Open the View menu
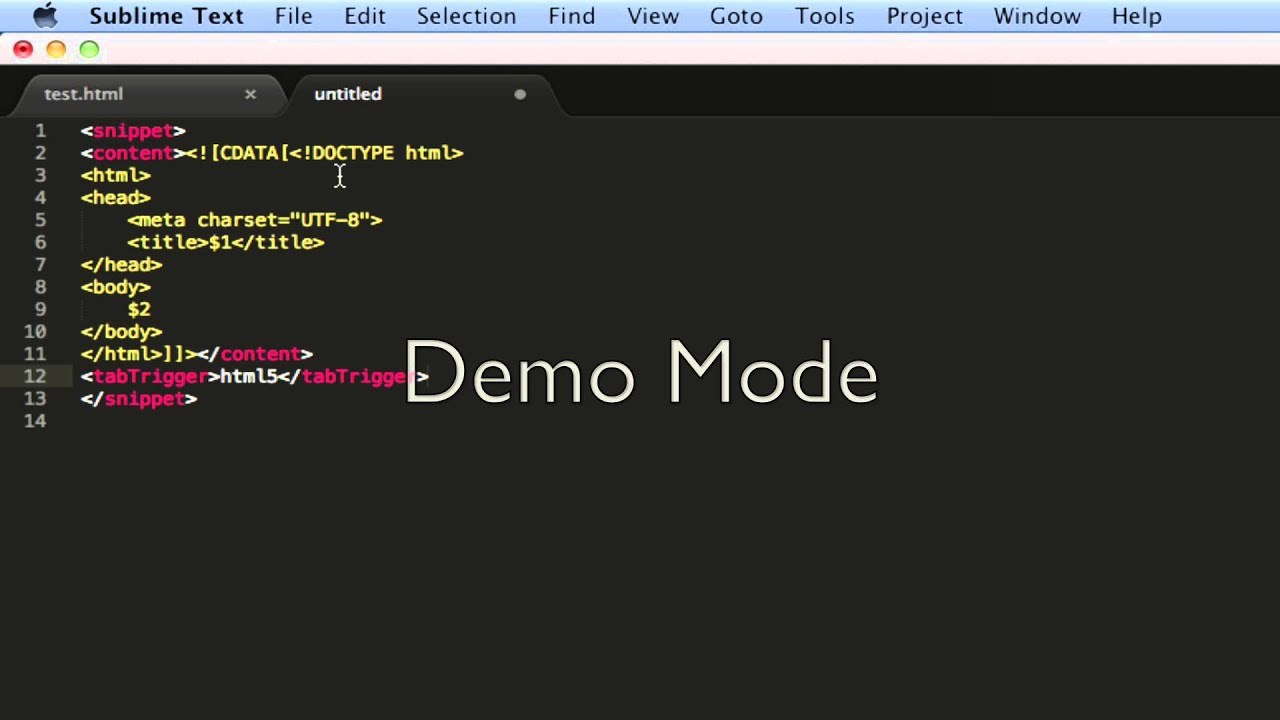 (653, 16)
